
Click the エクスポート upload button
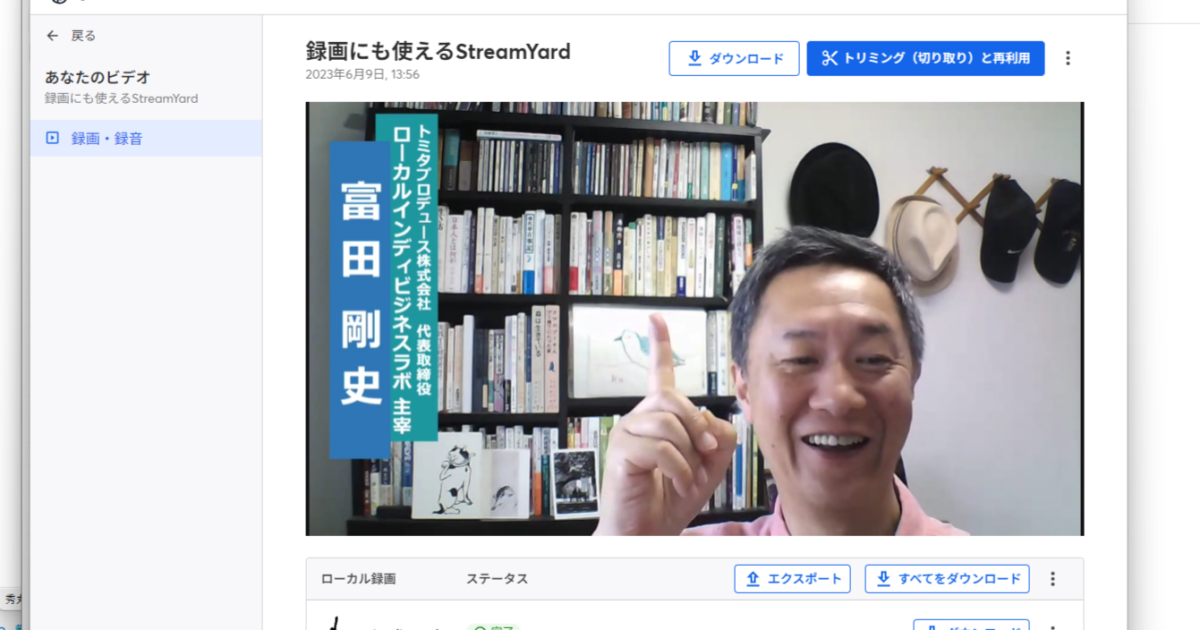tap(792, 578)
